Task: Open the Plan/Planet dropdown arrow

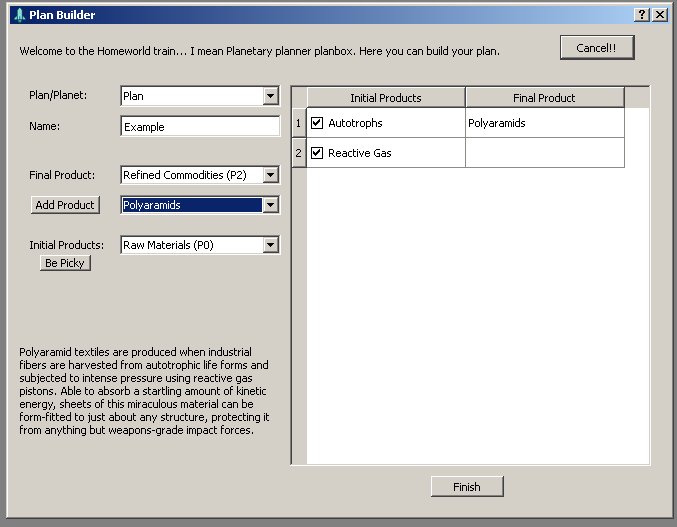Action: [x=270, y=96]
